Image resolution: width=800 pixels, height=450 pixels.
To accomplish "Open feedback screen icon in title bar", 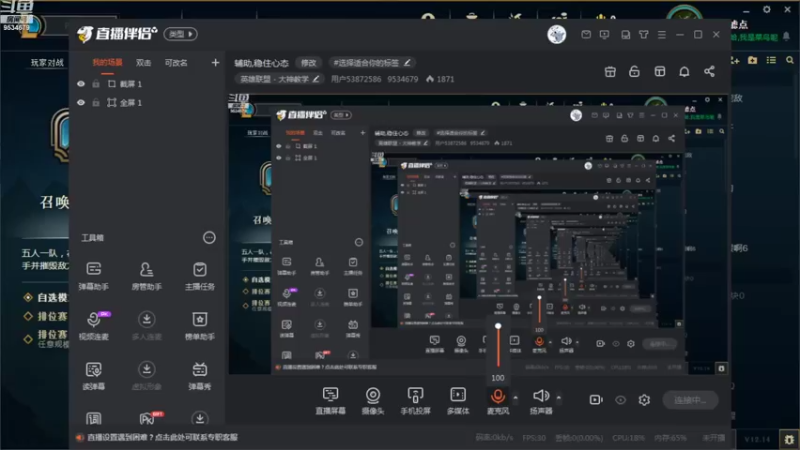I will pyautogui.click(x=605, y=35).
